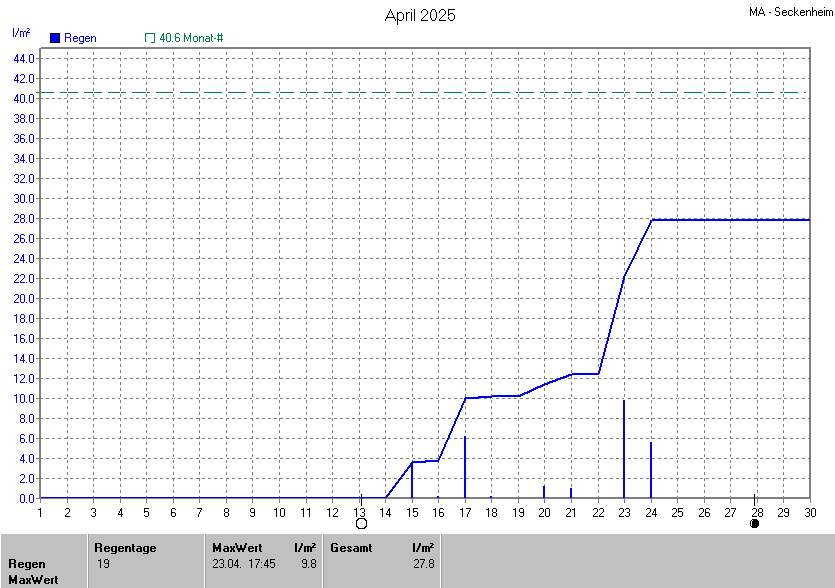835x588 pixels.
Task: Click day 30 on the x-axis
Action: (x=809, y=513)
